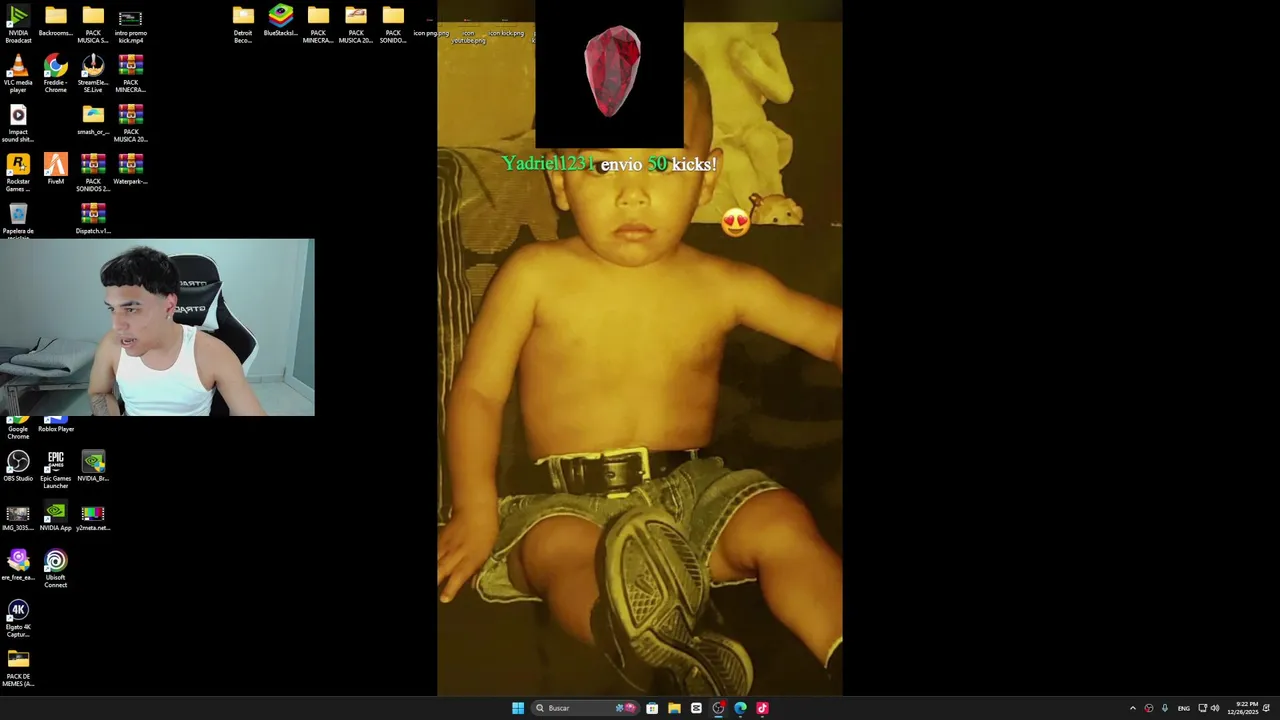Screen dimensions: 1280x720
Task: Open Papelera de reciclaje recycle bin
Action: tap(18, 220)
